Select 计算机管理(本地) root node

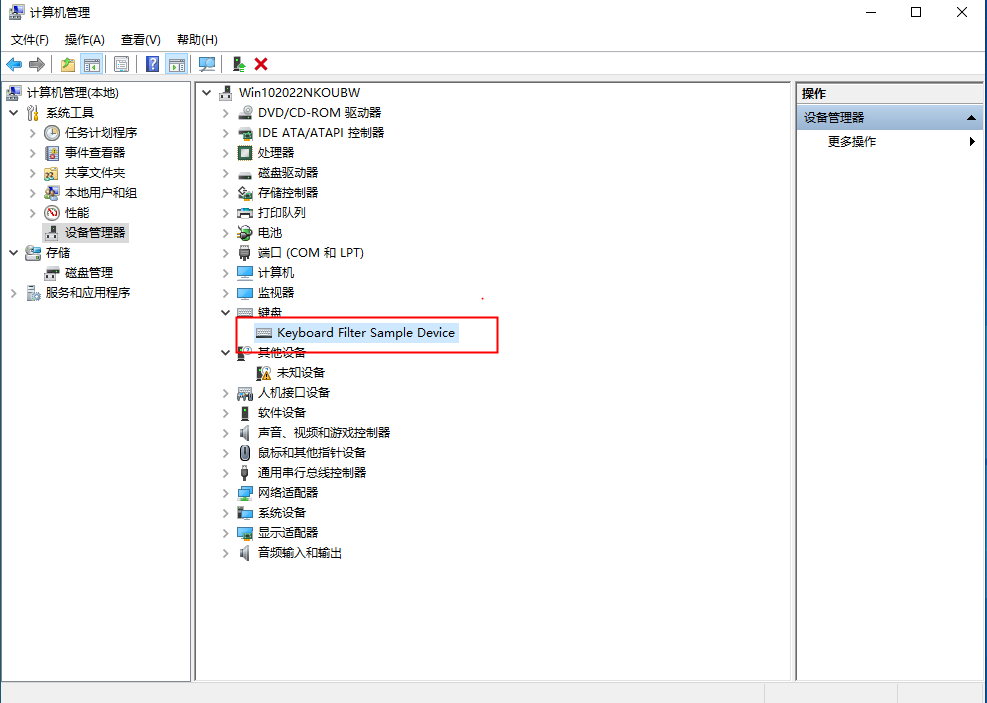(x=72, y=93)
